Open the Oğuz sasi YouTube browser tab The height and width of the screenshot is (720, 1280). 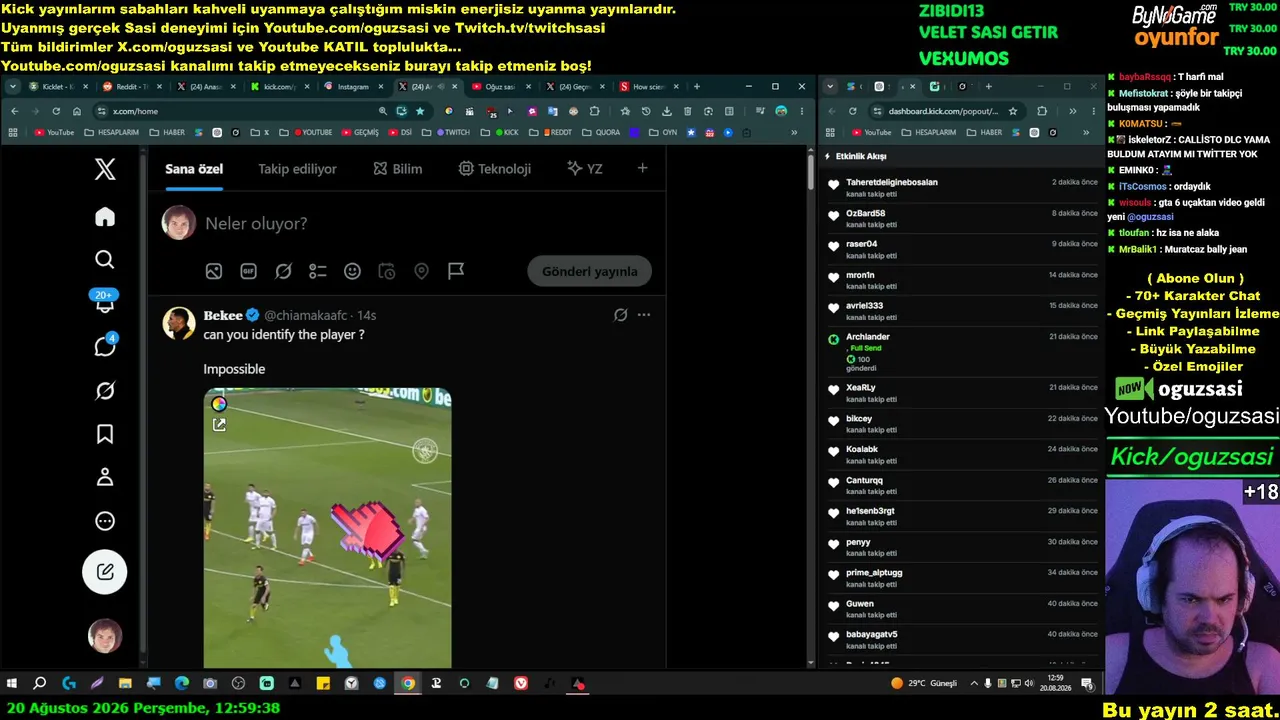502,87
